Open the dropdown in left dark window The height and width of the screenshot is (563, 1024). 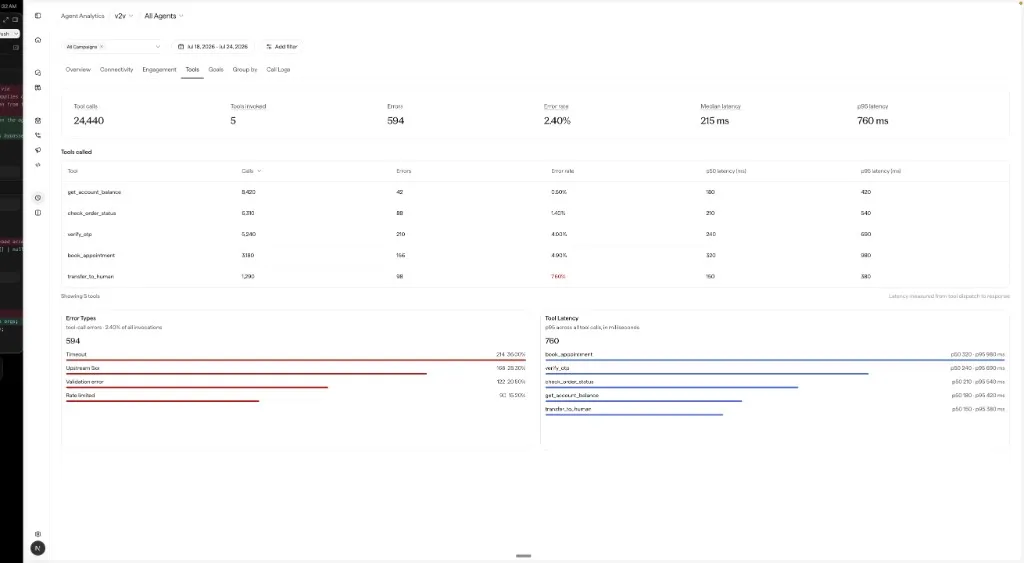point(10,33)
